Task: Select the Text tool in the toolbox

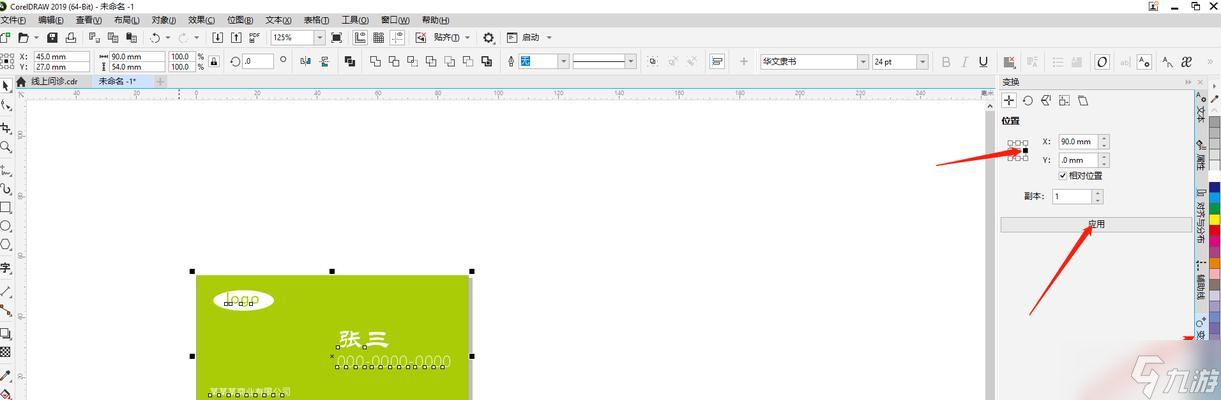Action: tap(6, 268)
